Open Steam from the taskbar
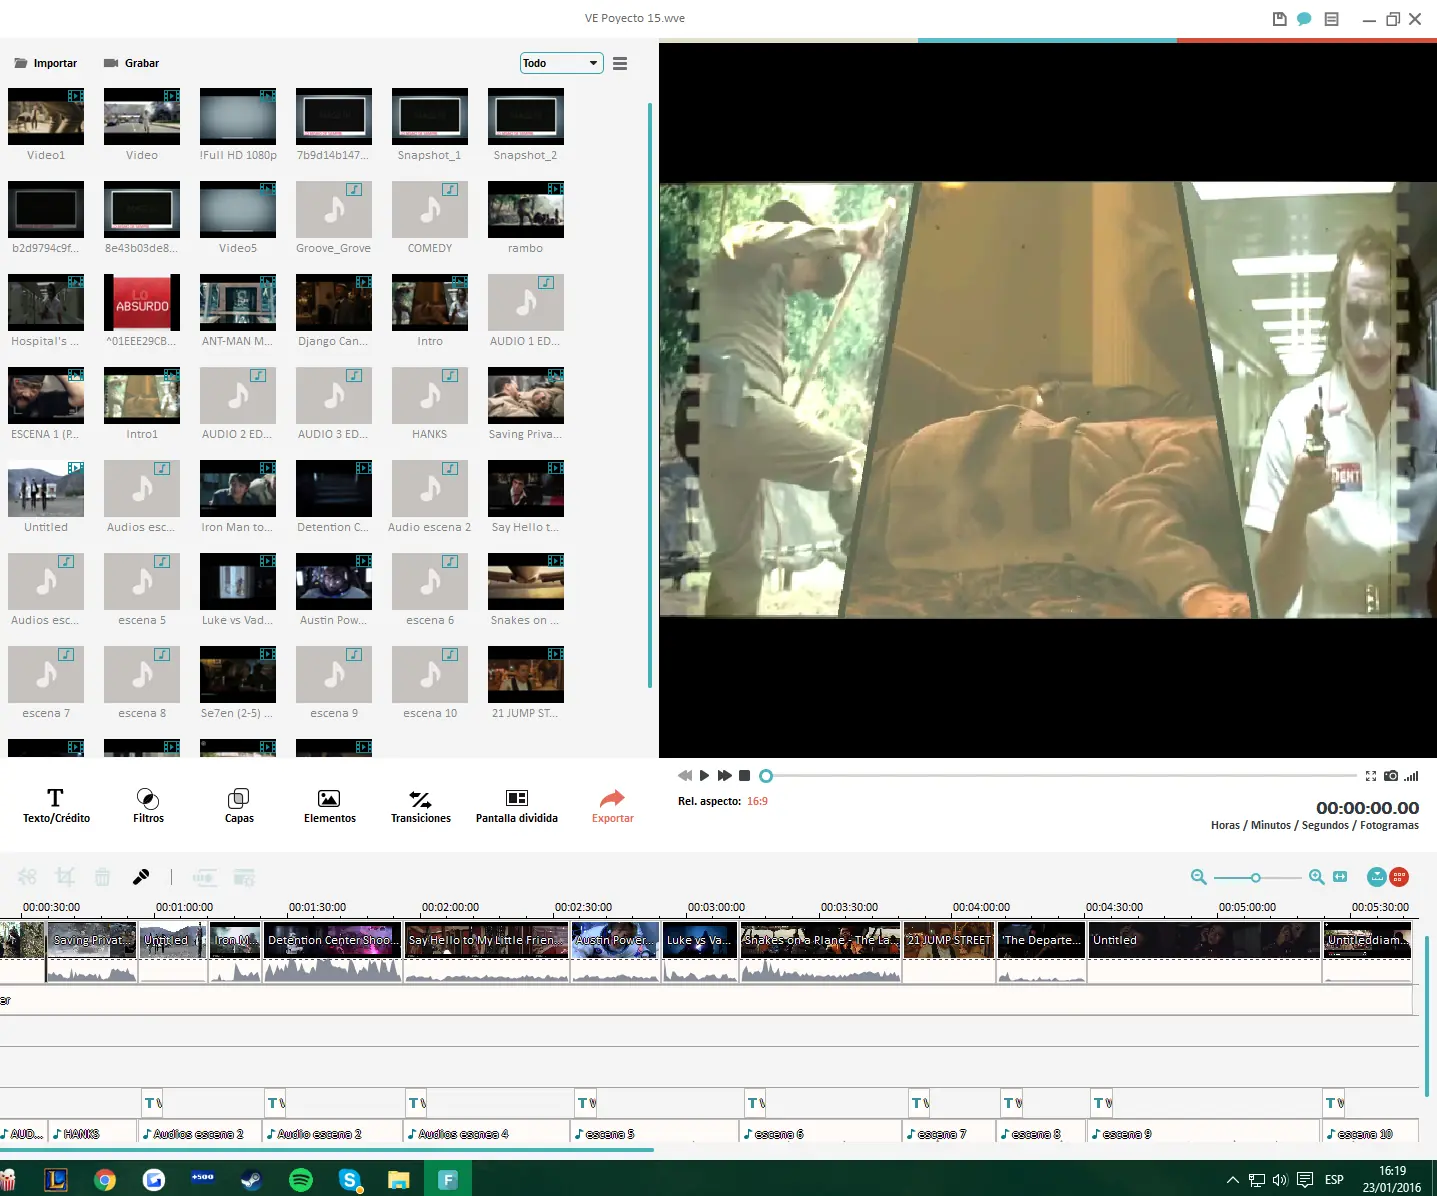Viewport: 1437px width, 1196px height. [251, 1180]
